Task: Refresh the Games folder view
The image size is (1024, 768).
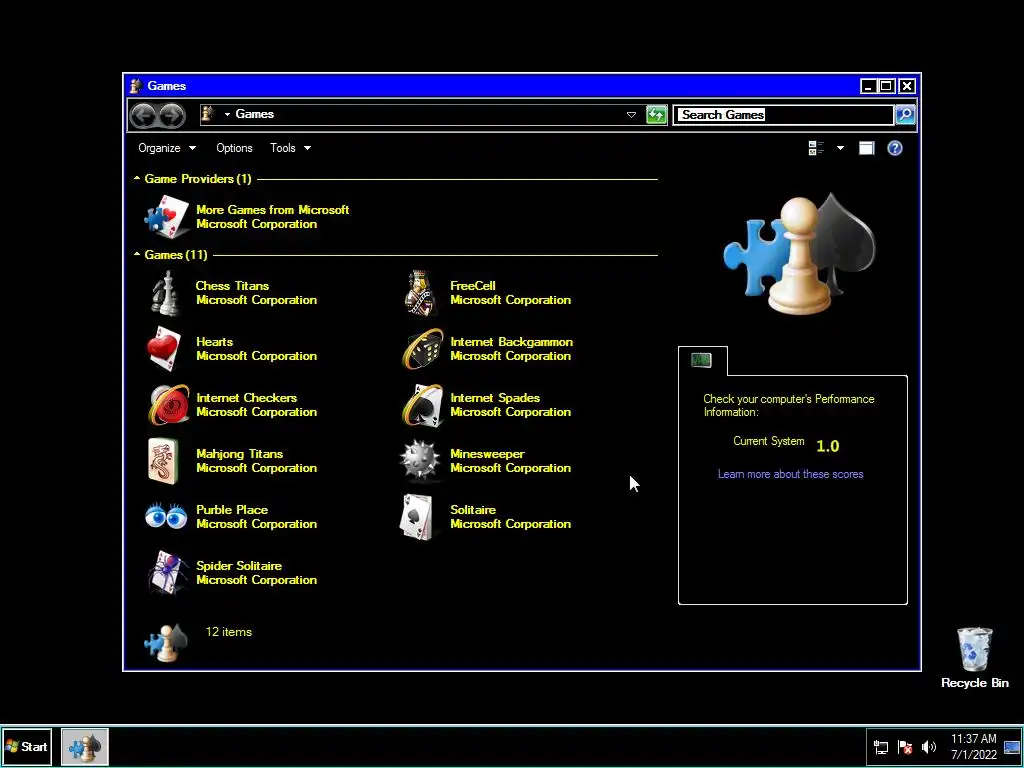Action: (x=656, y=115)
